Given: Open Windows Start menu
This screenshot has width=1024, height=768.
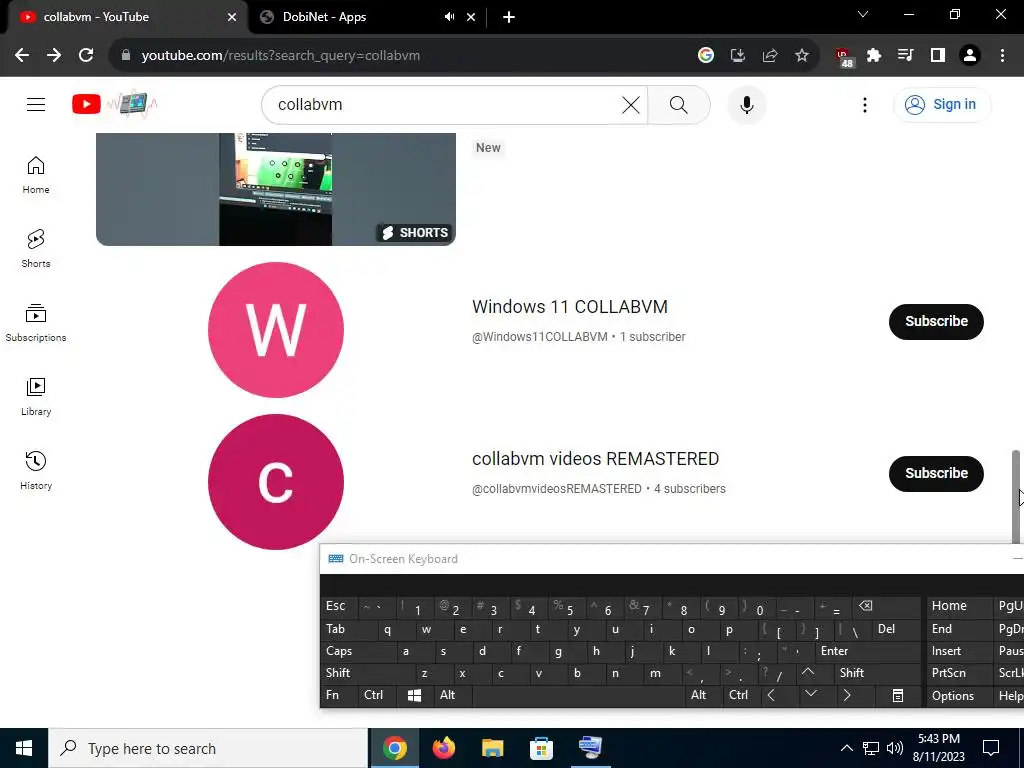Looking at the screenshot, I should pyautogui.click(x=24, y=748).
